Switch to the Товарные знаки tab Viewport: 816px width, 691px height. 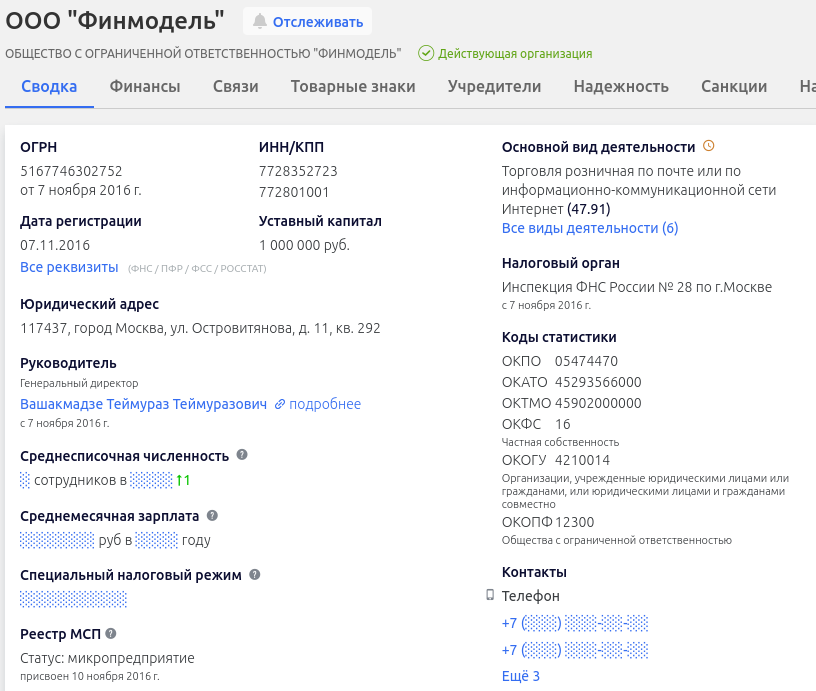(353, 87)
